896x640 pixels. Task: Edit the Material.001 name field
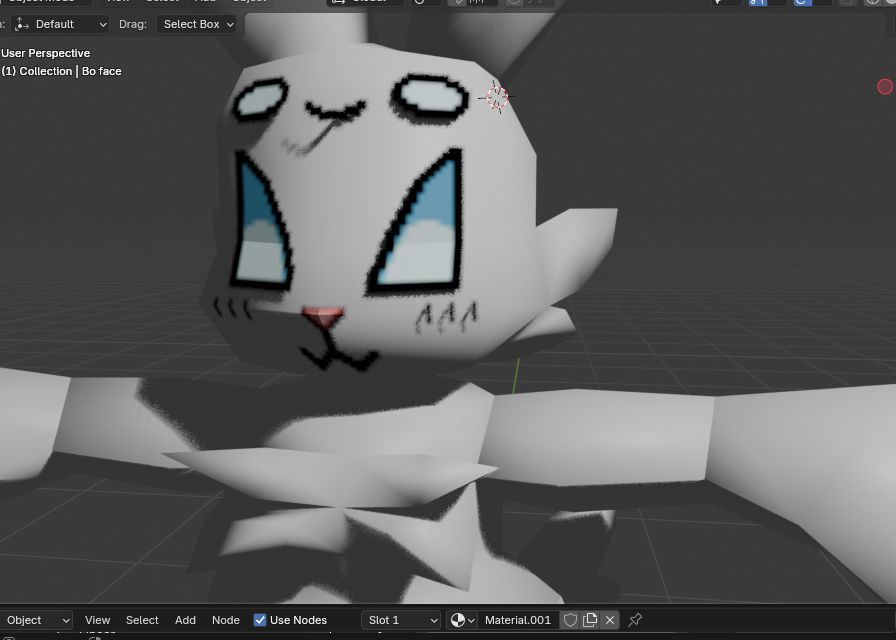tap(519, 620)
